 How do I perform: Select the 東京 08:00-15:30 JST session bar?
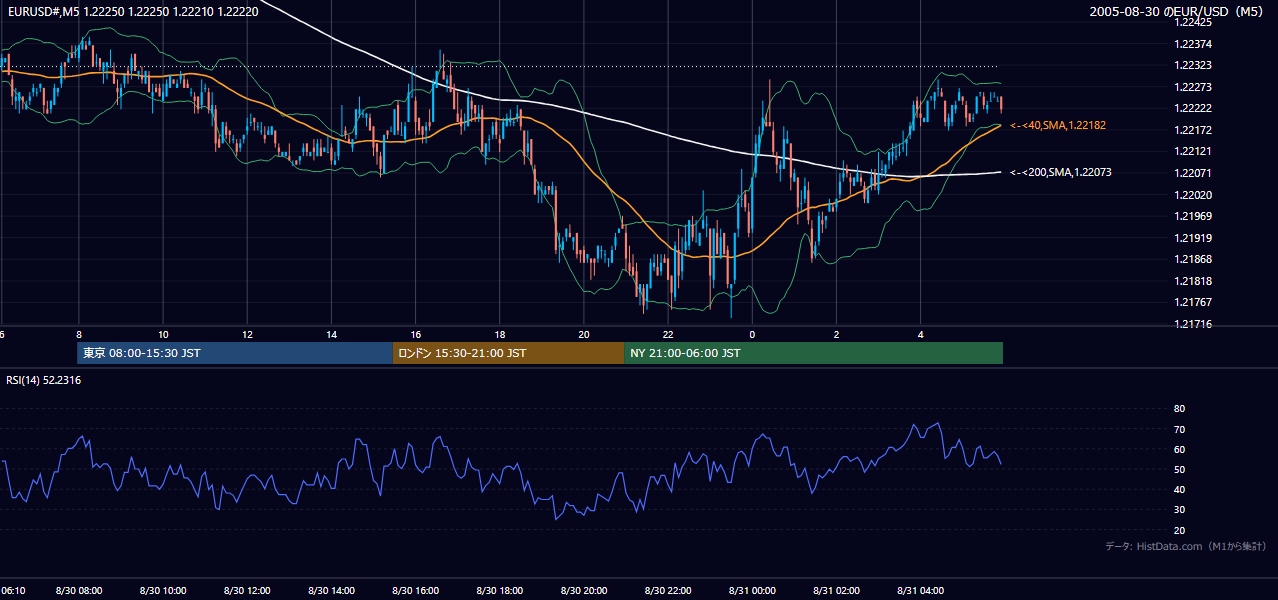point(235,353)
